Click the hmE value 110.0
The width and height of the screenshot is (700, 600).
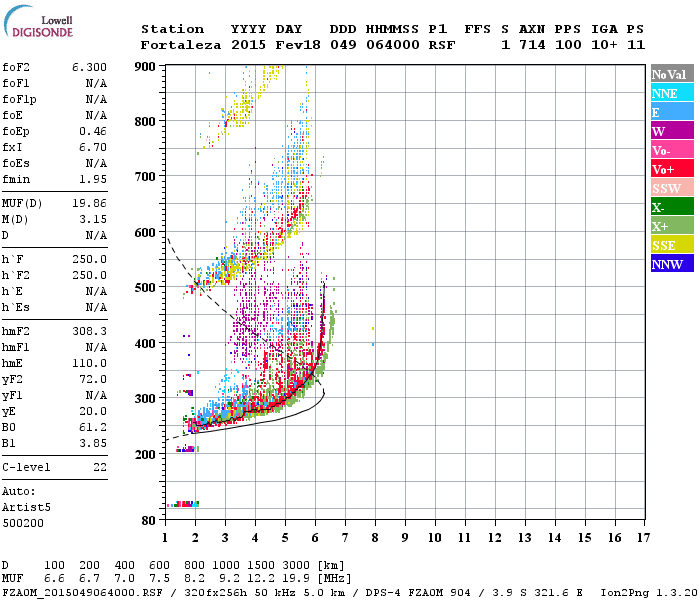(89, 363)
